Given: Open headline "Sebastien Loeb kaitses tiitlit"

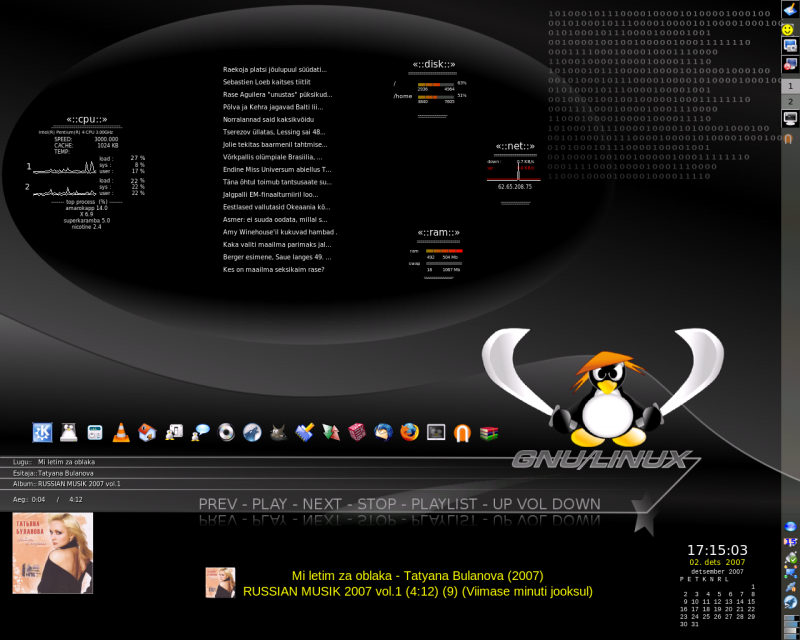Looking at the screenshot, I should tap(267, 82).
